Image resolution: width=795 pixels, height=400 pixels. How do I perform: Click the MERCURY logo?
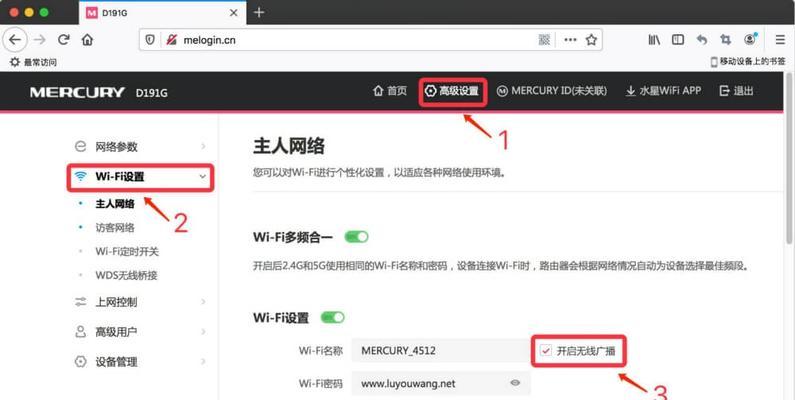pos(77,92)
